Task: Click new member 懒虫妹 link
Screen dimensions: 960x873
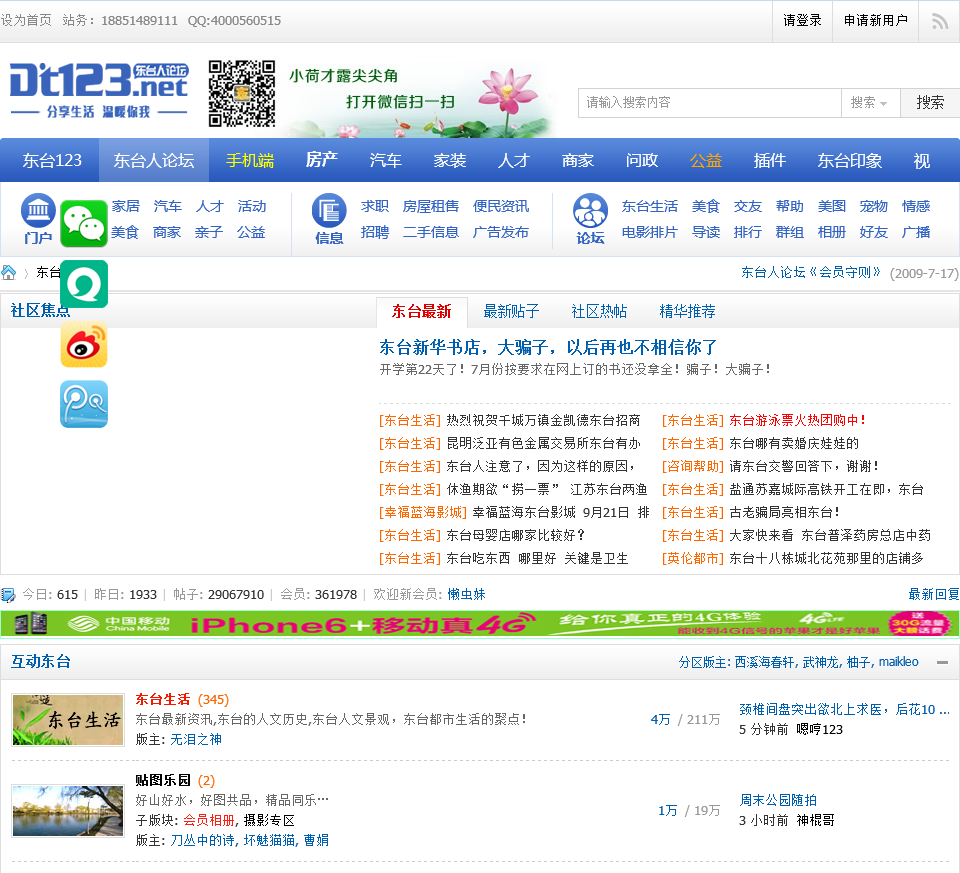Action: coord(467,594)
